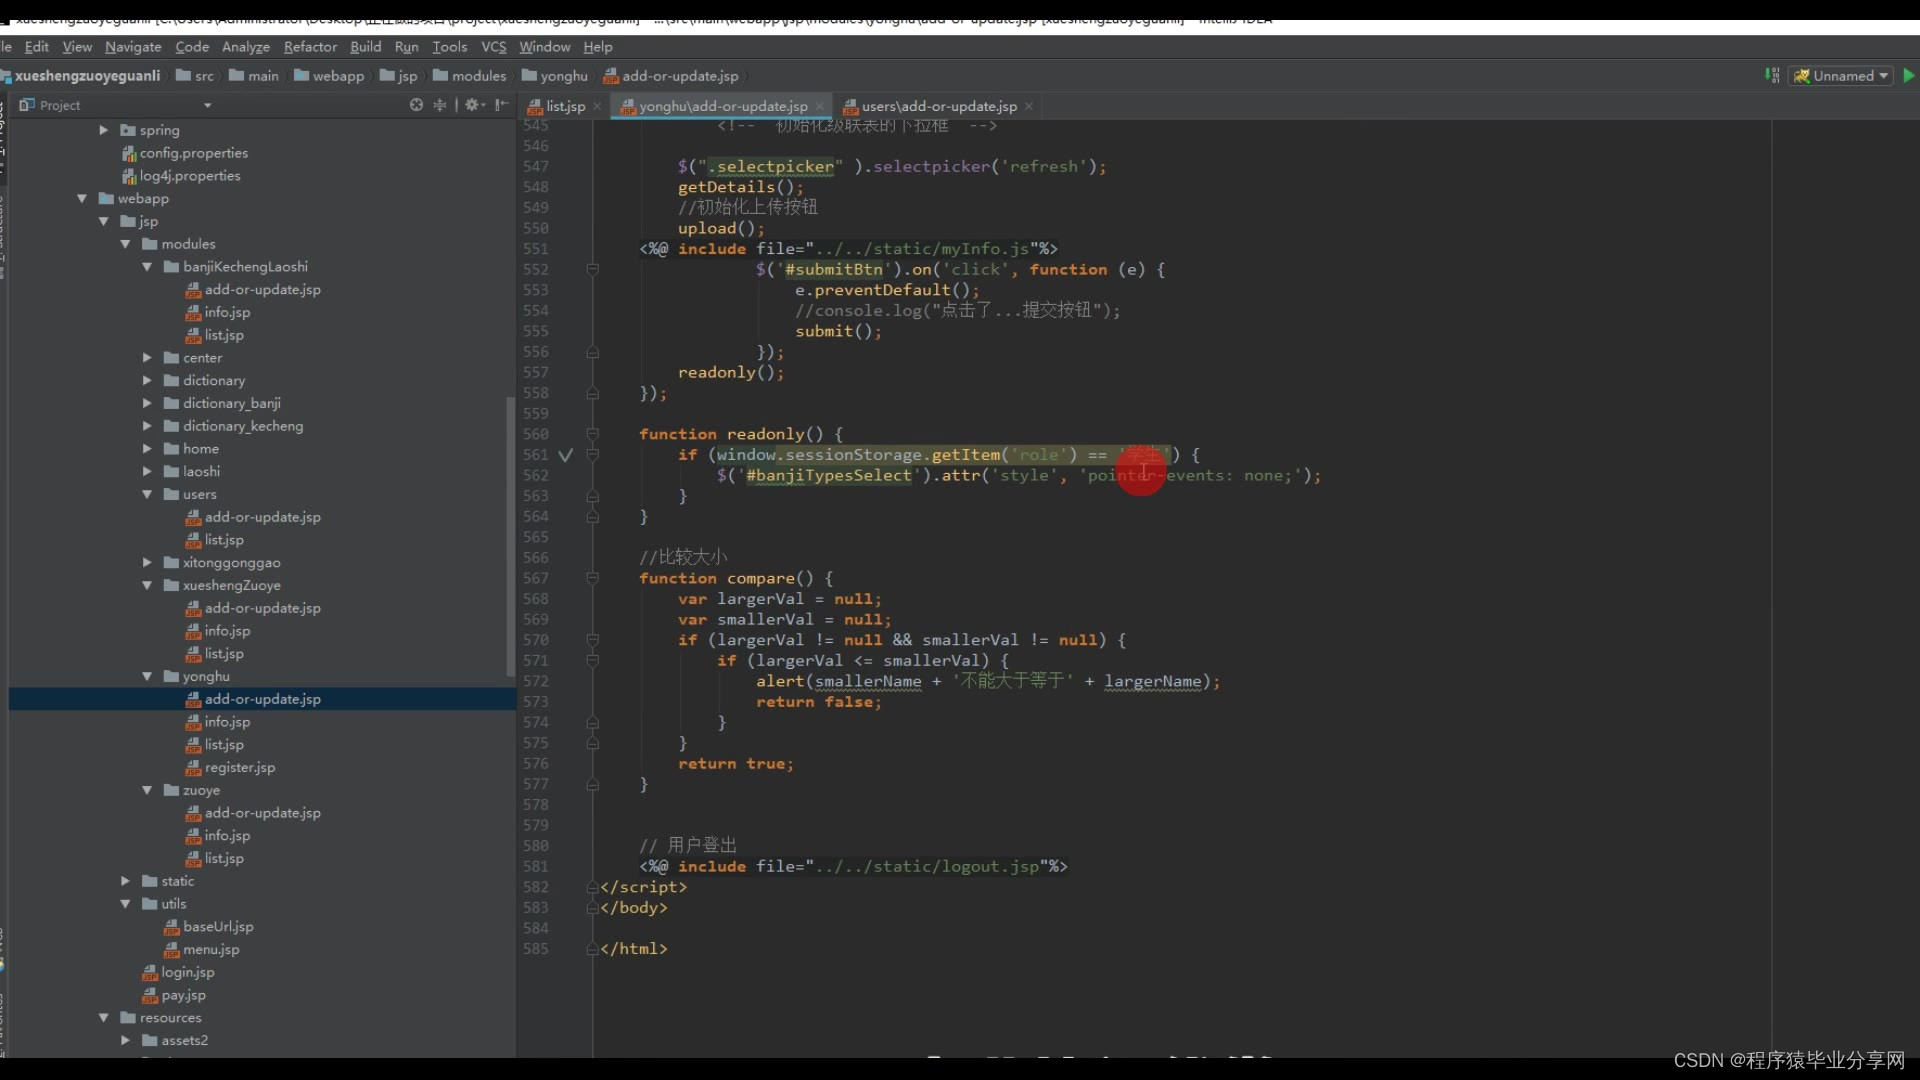Fold the submitBtn click handler at line 552
This screenshot has height=1080, width=1920.
point(592,270)
